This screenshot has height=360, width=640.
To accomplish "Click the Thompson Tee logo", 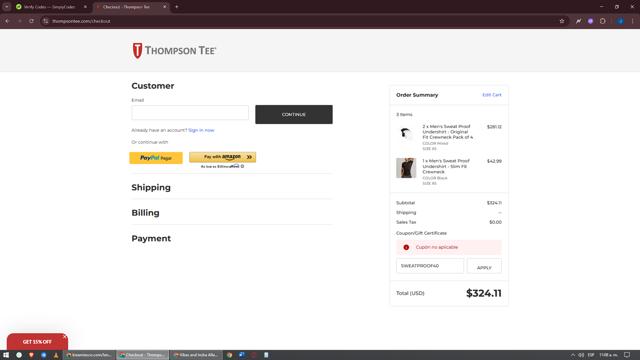I will click(x=174, y=51).
